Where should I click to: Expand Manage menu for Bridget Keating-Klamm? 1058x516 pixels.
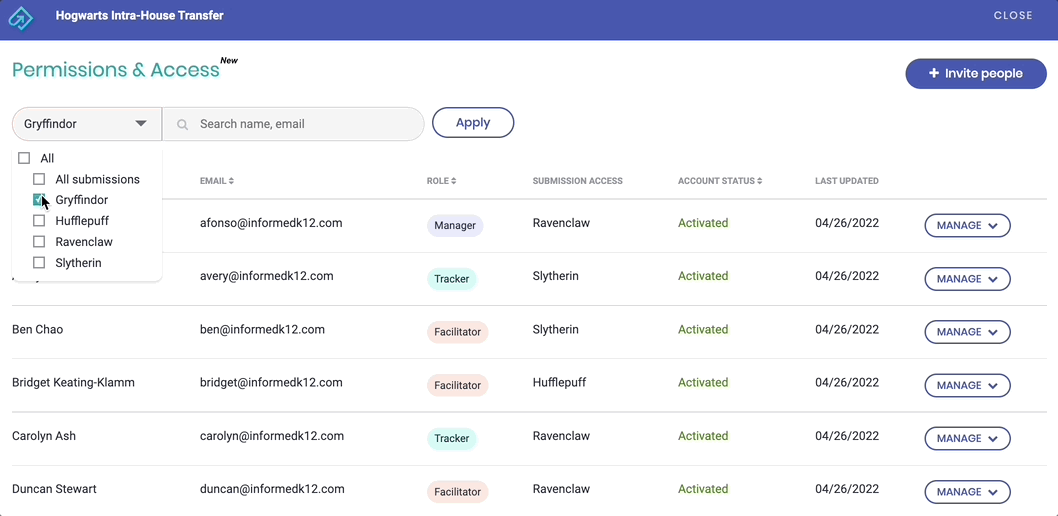point(967,386)
